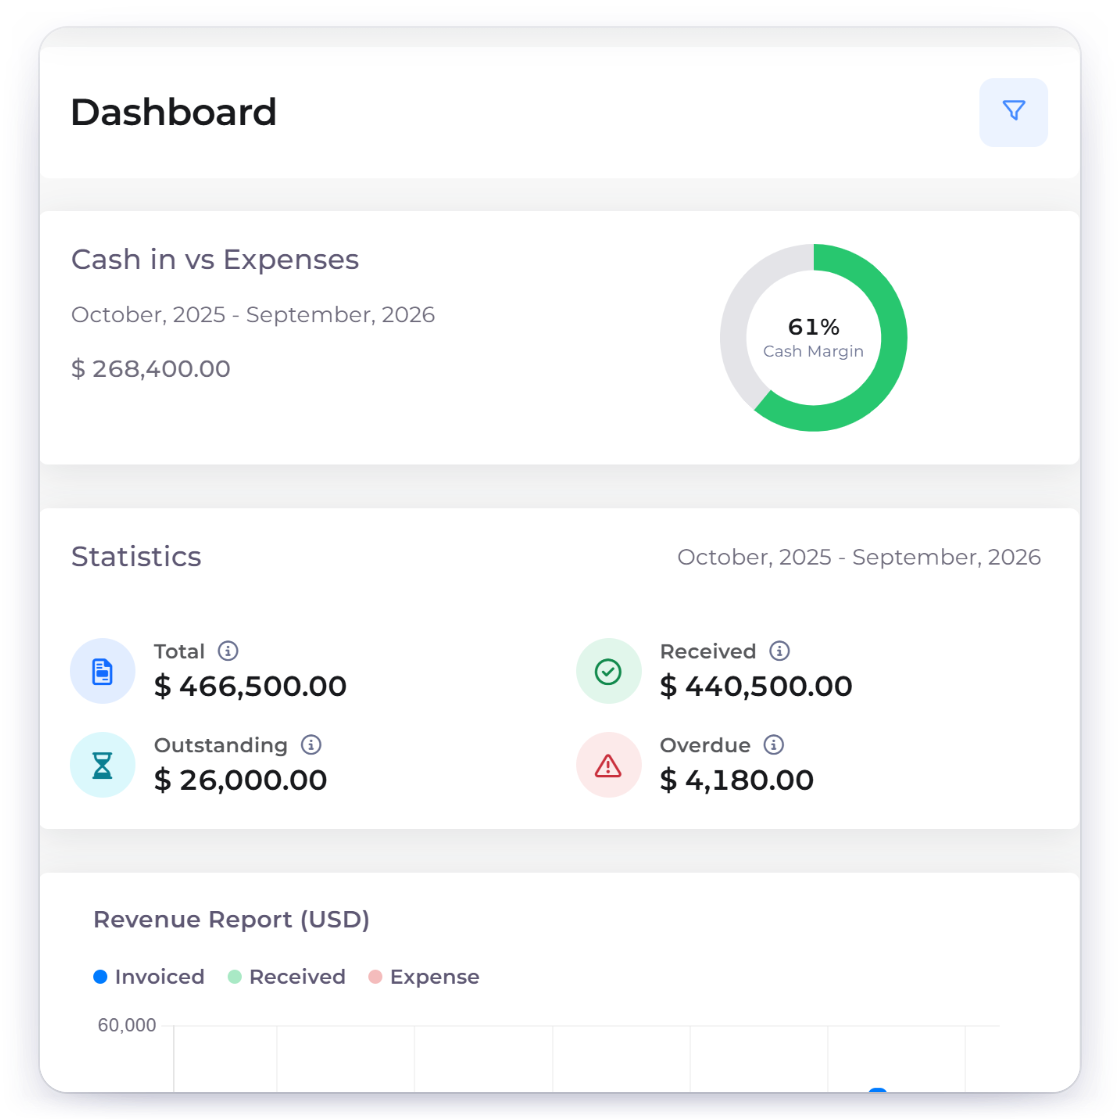This screenshot has height=1120, width=1120.
Task: Toggle the Invoiced series in chart legend
Action: 149,976
